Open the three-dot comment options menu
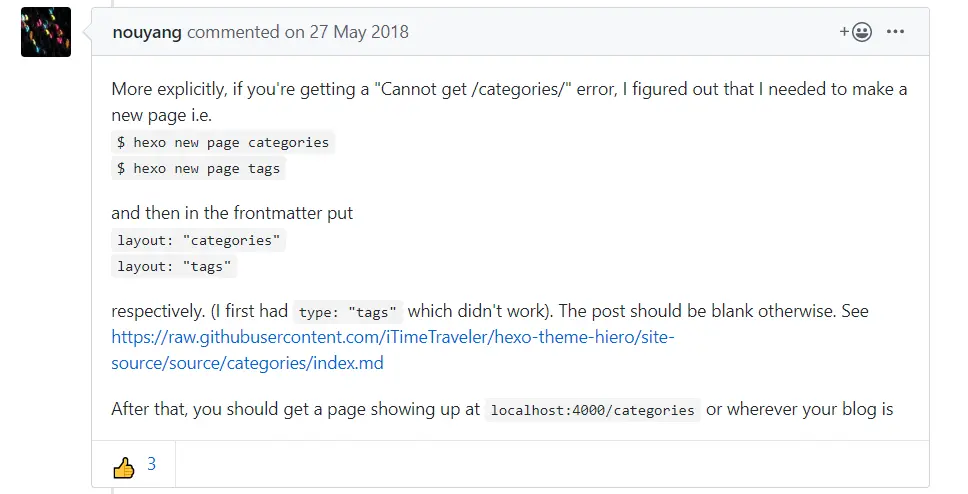This screenshot has height=494, width=968. point(895,31)
